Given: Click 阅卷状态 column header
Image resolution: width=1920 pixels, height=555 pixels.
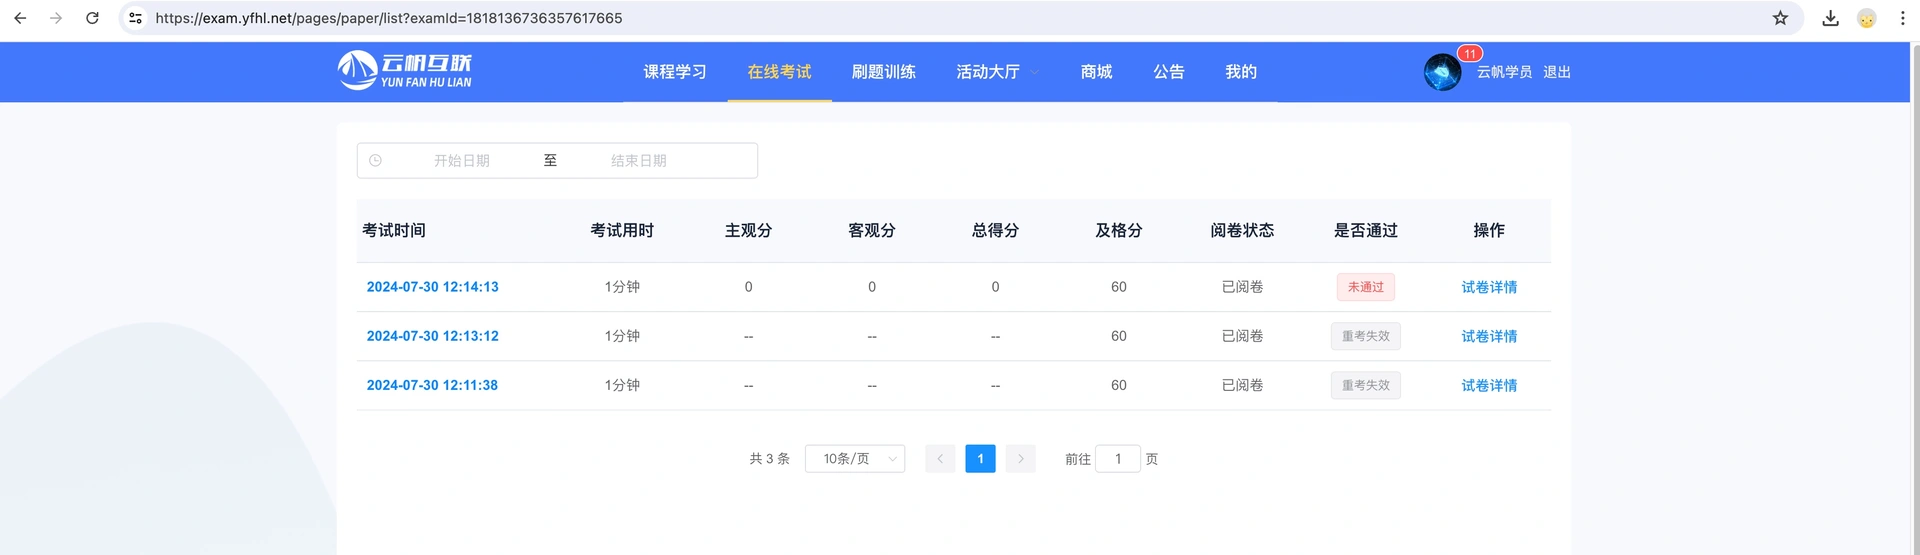Looking at the screenshot, I should pyautogui.click(x=1242, y=231).
